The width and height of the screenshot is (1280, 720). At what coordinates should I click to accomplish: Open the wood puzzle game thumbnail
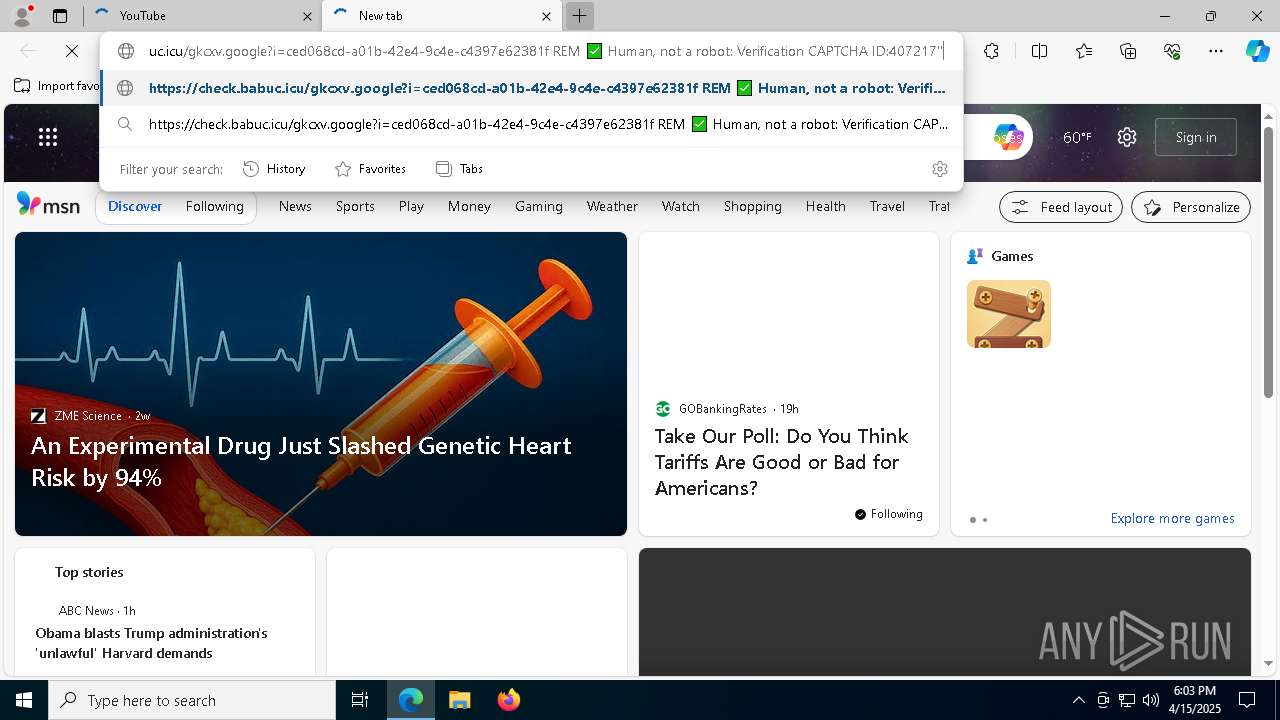point(1008,314)
